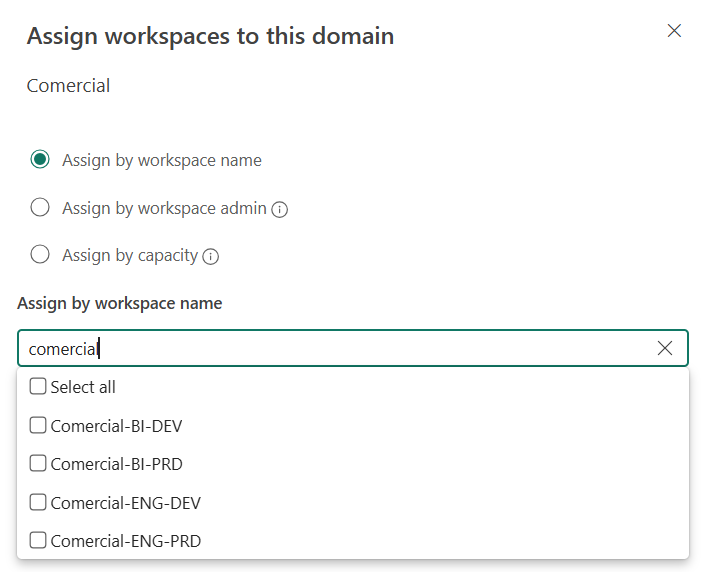Click the Select all label text
This screenshot has height=572, width=701.
click(x=83, y=387)
